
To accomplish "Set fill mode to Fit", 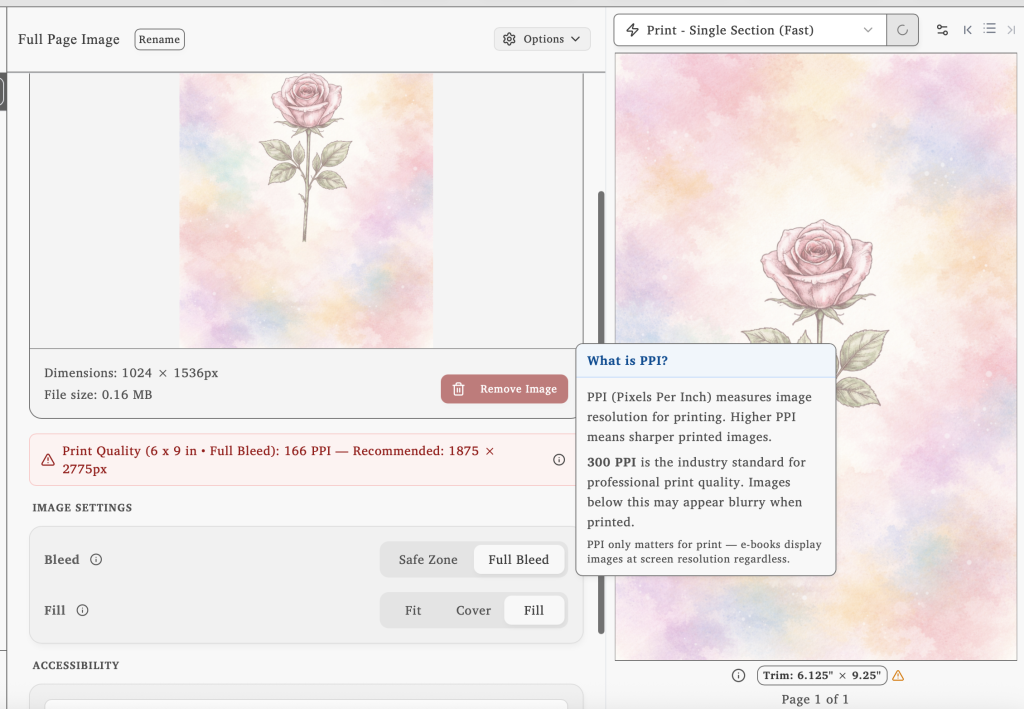I will 413,610.
